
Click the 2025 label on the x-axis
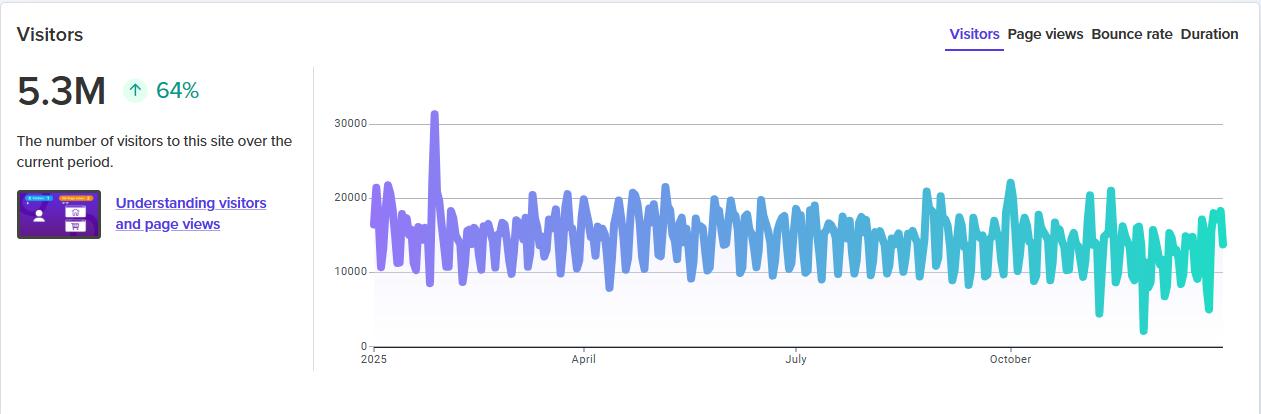[x=373, y=358]
